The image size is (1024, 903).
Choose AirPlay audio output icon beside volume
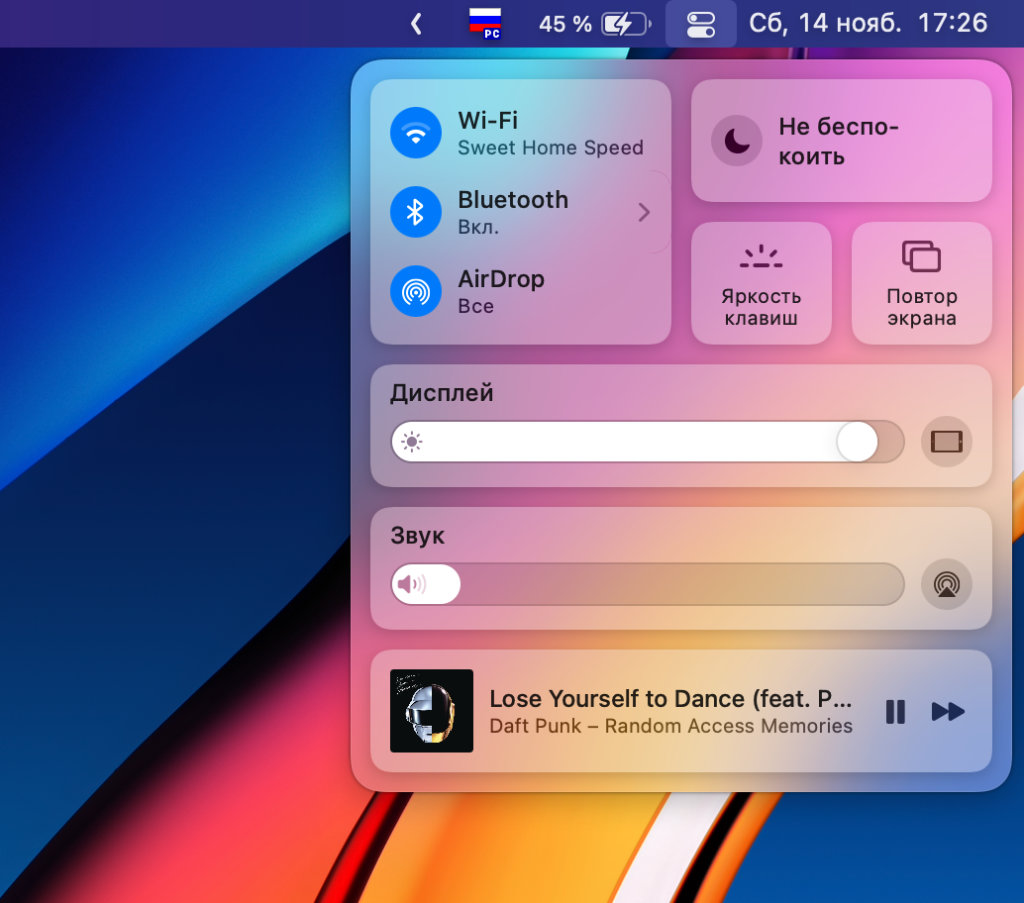946,584
